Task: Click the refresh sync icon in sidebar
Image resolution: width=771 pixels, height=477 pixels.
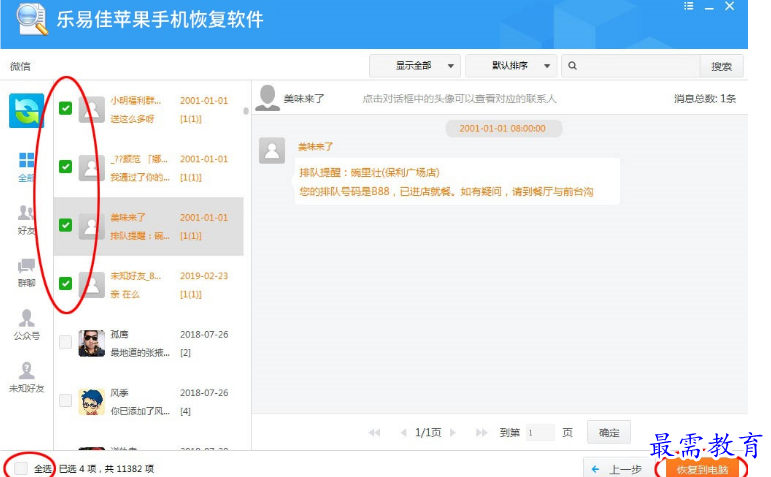Action: click(x=26, y=110)
